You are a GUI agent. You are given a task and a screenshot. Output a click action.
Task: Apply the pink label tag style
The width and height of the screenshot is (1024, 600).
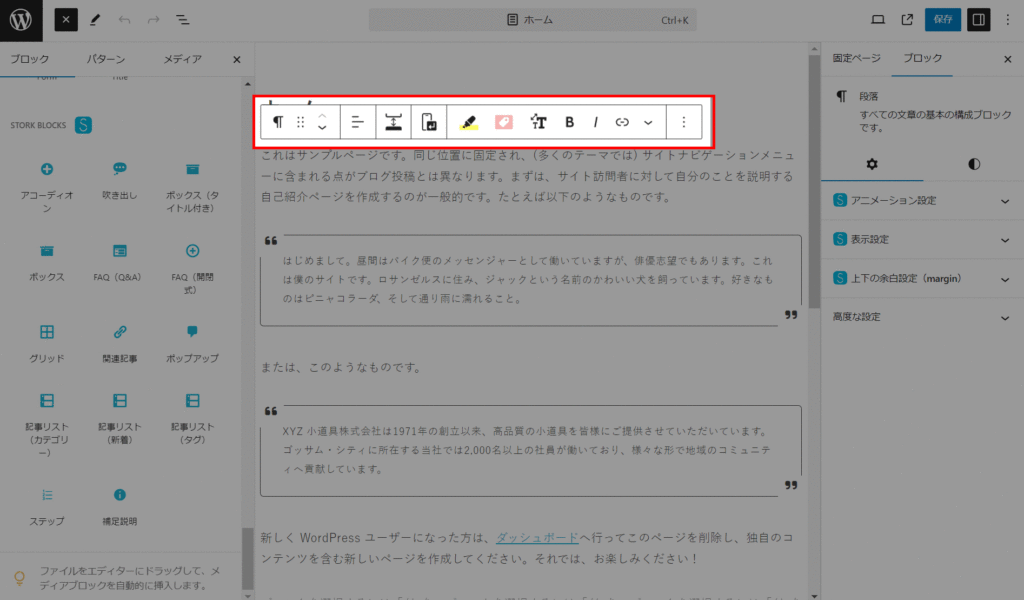point(504,122)
